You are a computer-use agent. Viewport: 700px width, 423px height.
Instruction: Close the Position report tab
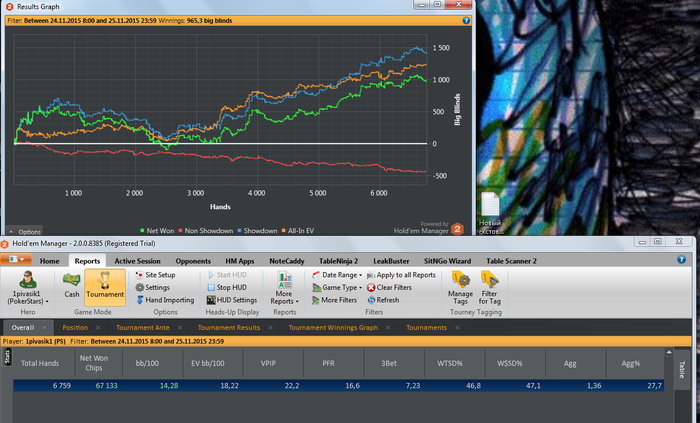[98, 328]
